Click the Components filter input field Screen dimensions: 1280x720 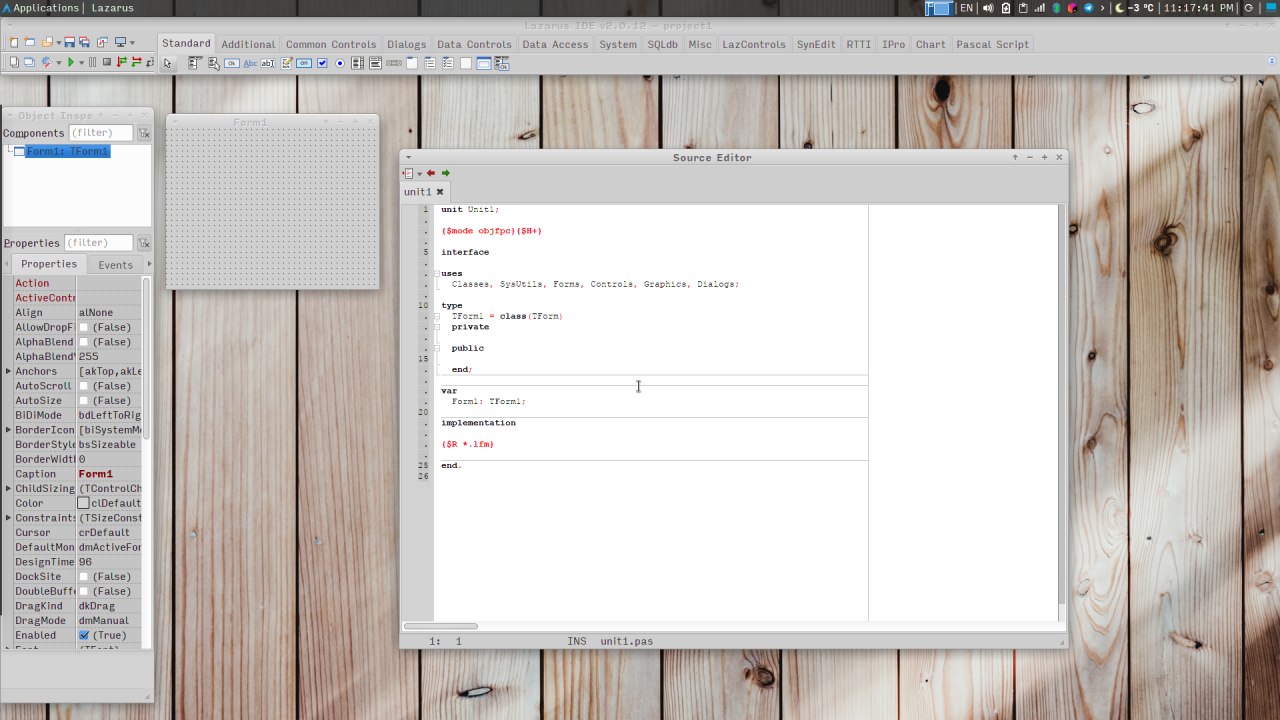[100, 133]
